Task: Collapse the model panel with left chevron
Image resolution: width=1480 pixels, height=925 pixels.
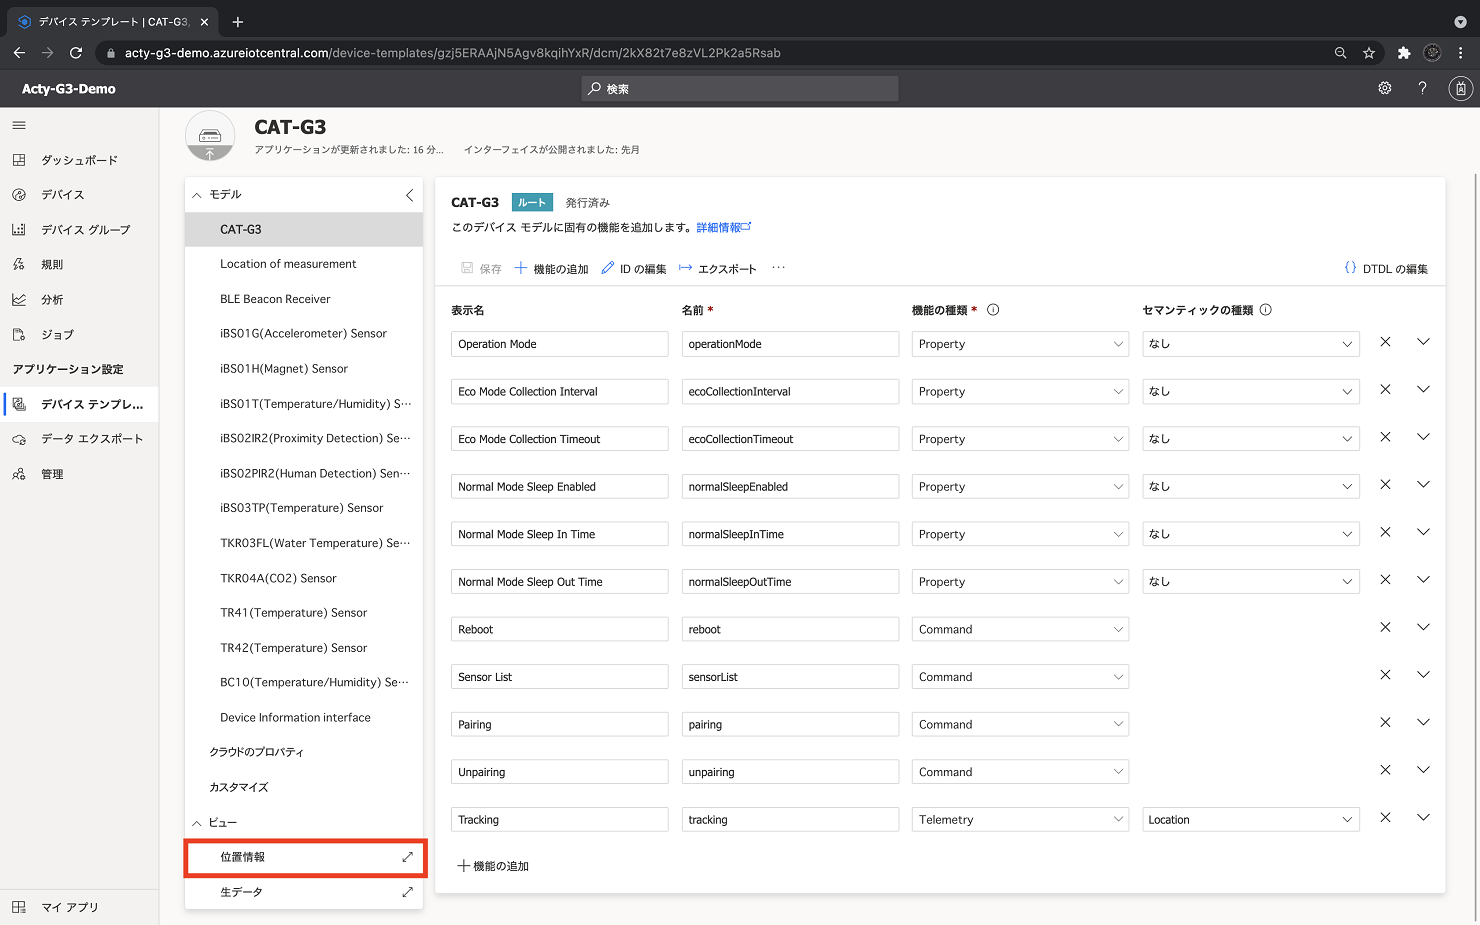Action: 409,195
